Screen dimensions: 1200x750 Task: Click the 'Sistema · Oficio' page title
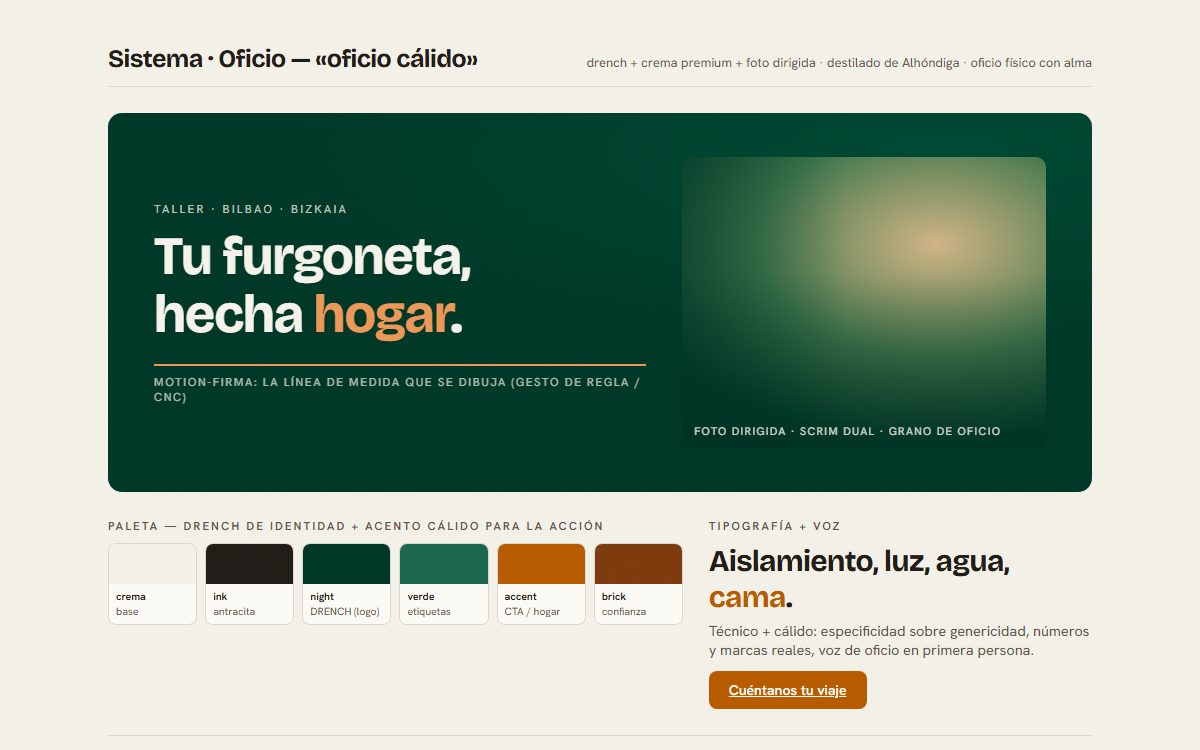(x=293, y=59)
